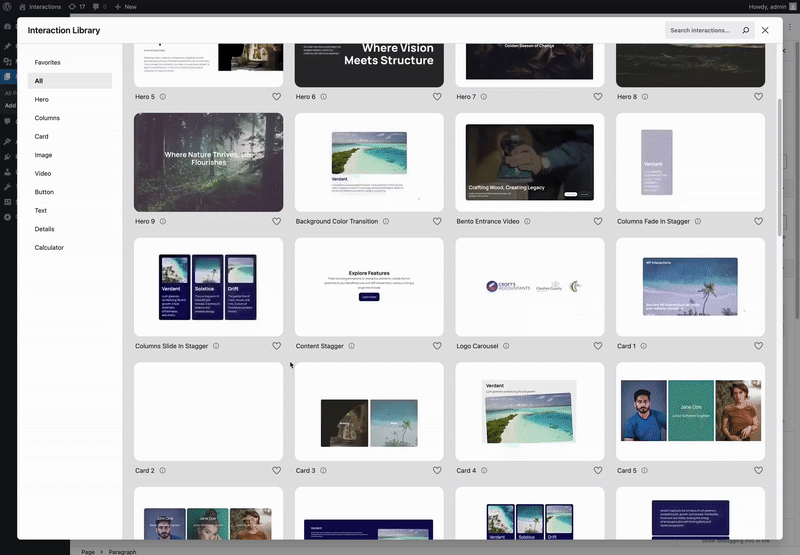Screen dimensions: 800x555
Task: Click info icon next to Card 3
Action: pos(324,470)
